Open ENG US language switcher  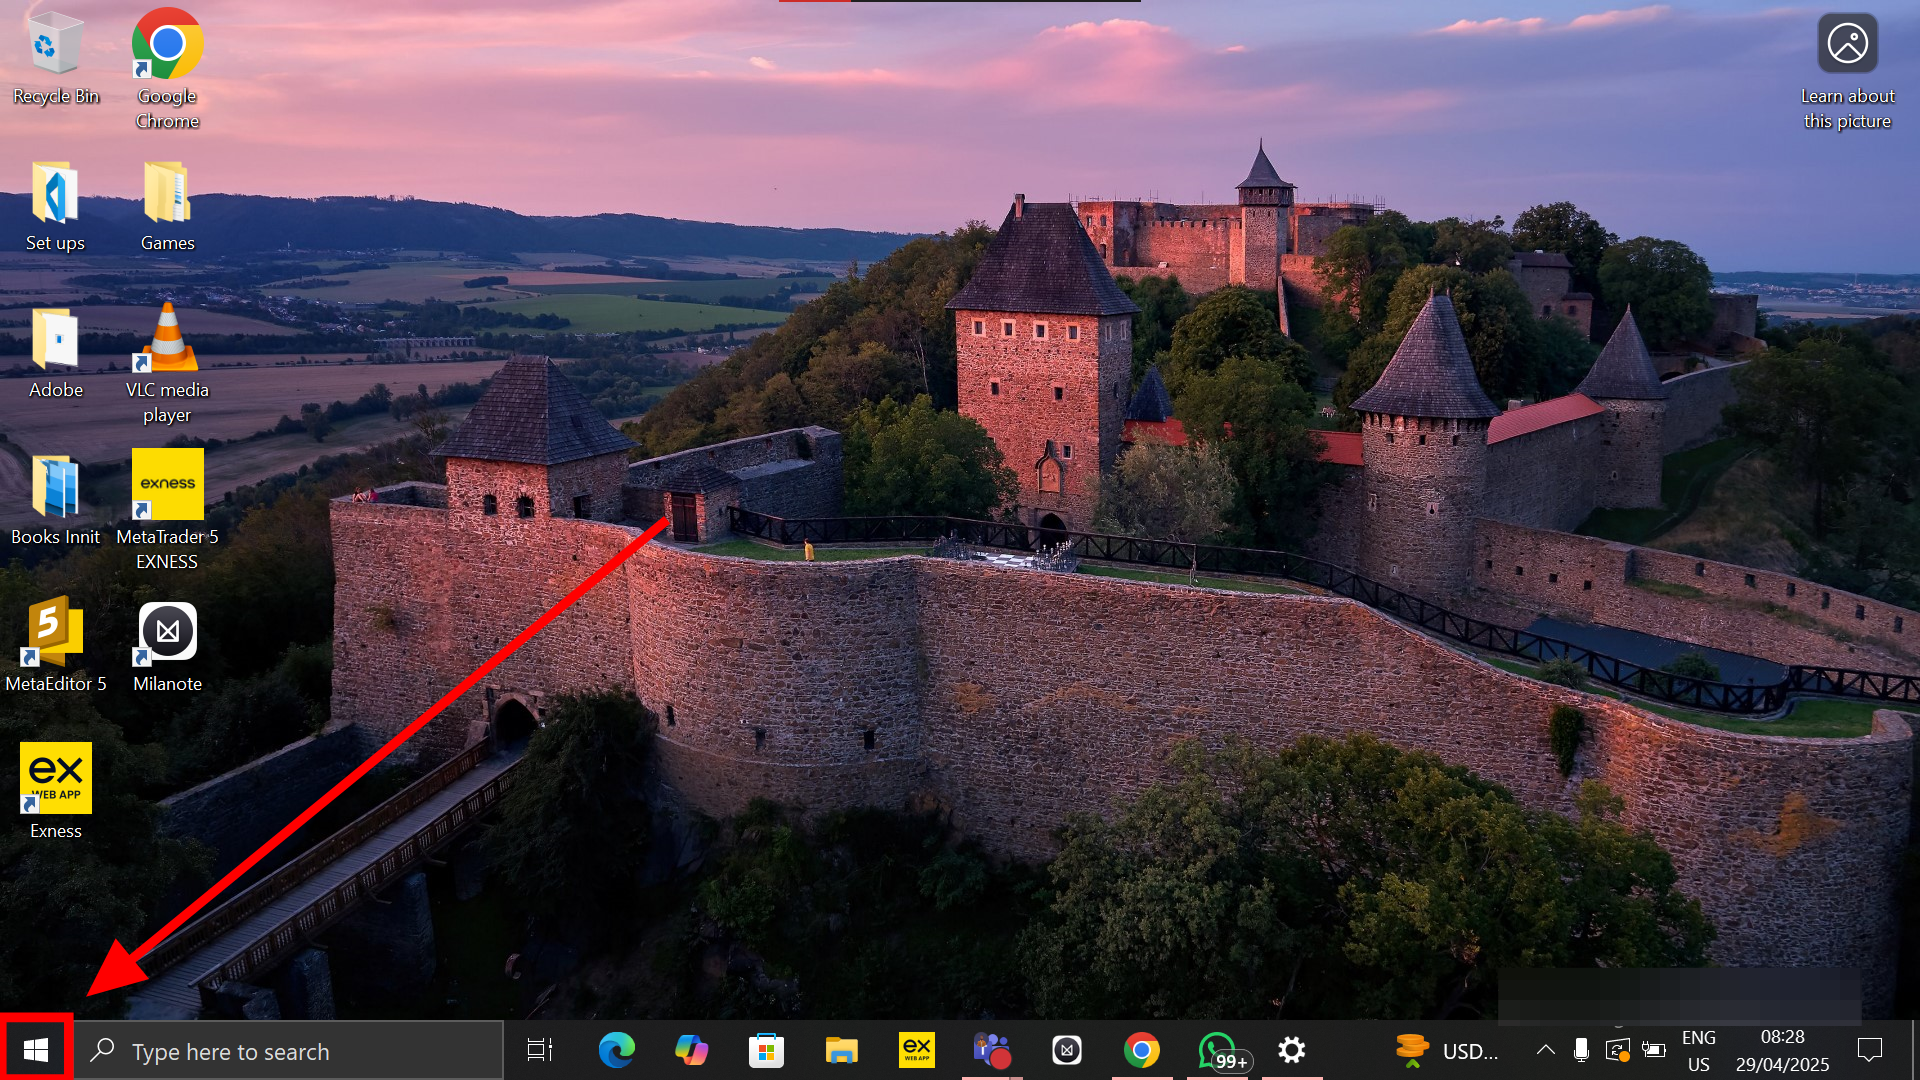1698,1051
